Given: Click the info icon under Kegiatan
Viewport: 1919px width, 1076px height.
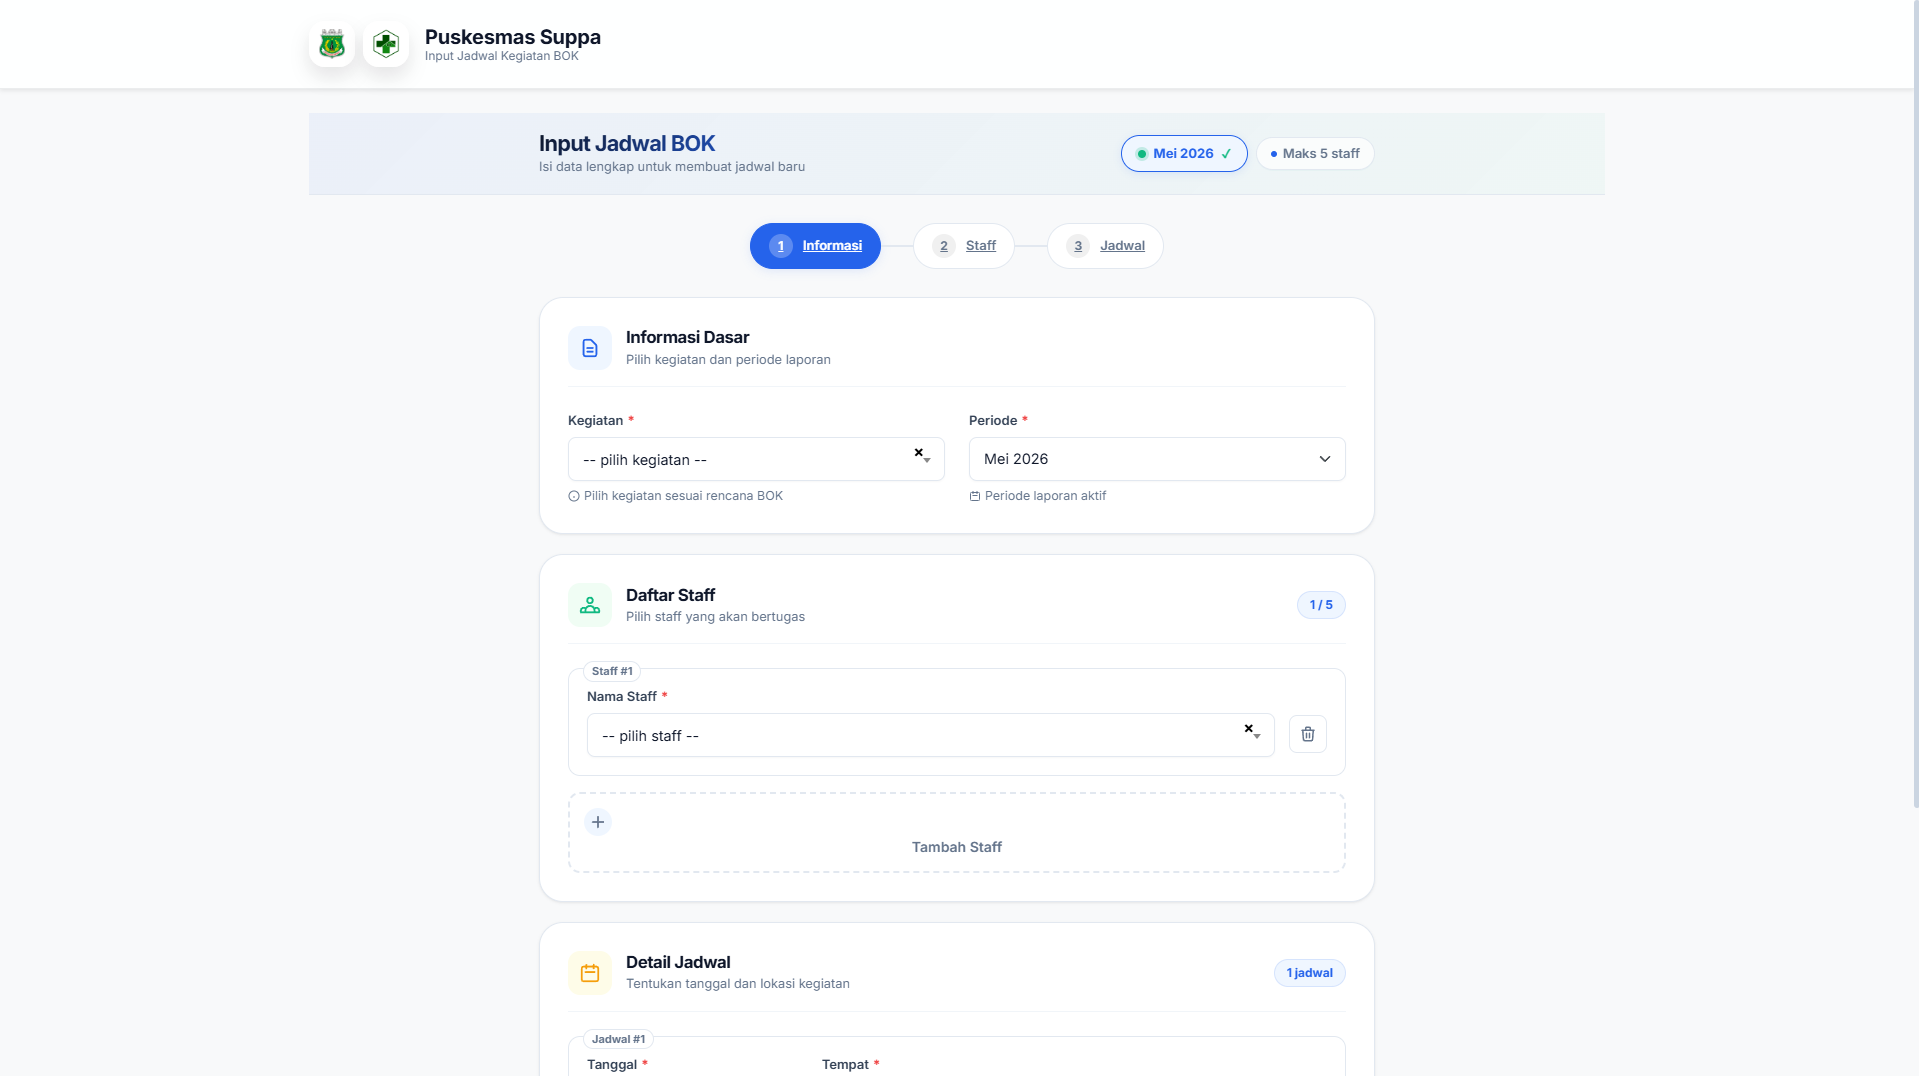Looking at the screenshot, I should pyautogui.click(x=574, y=496).
